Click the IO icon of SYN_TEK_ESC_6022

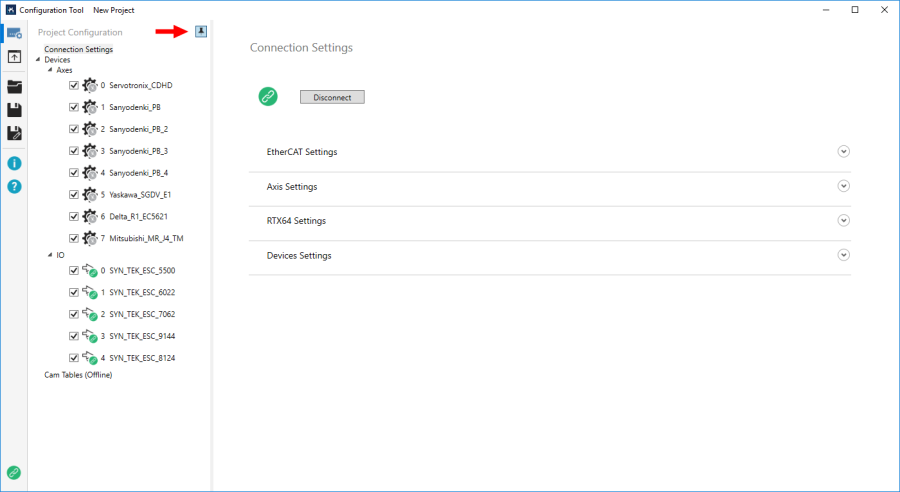[90, 292]
